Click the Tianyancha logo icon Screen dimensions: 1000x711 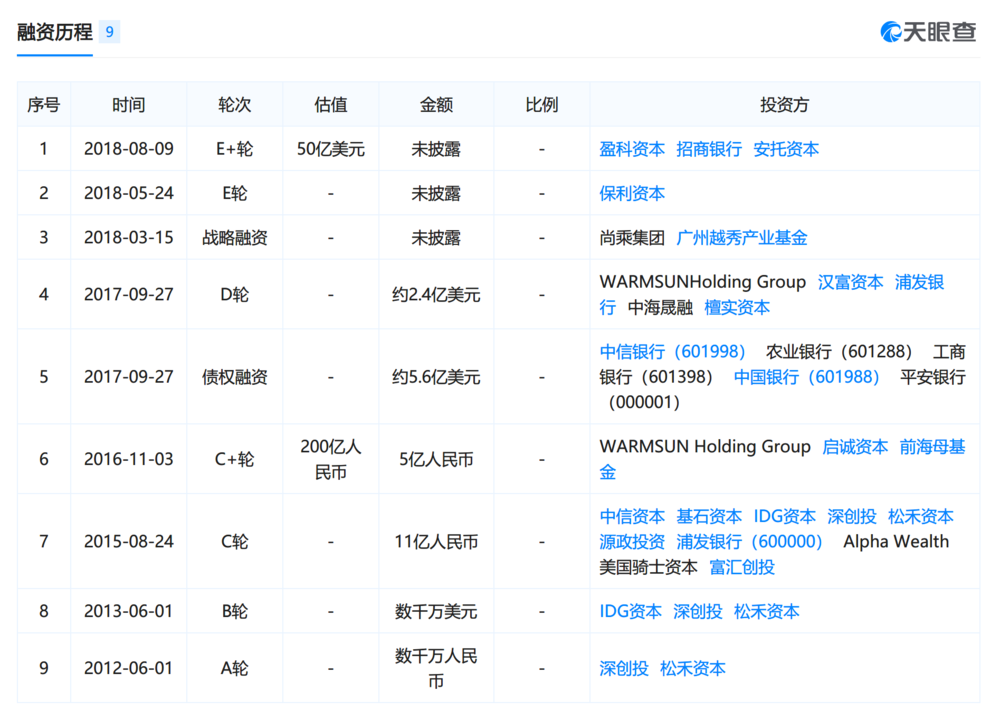pos(930,31)
